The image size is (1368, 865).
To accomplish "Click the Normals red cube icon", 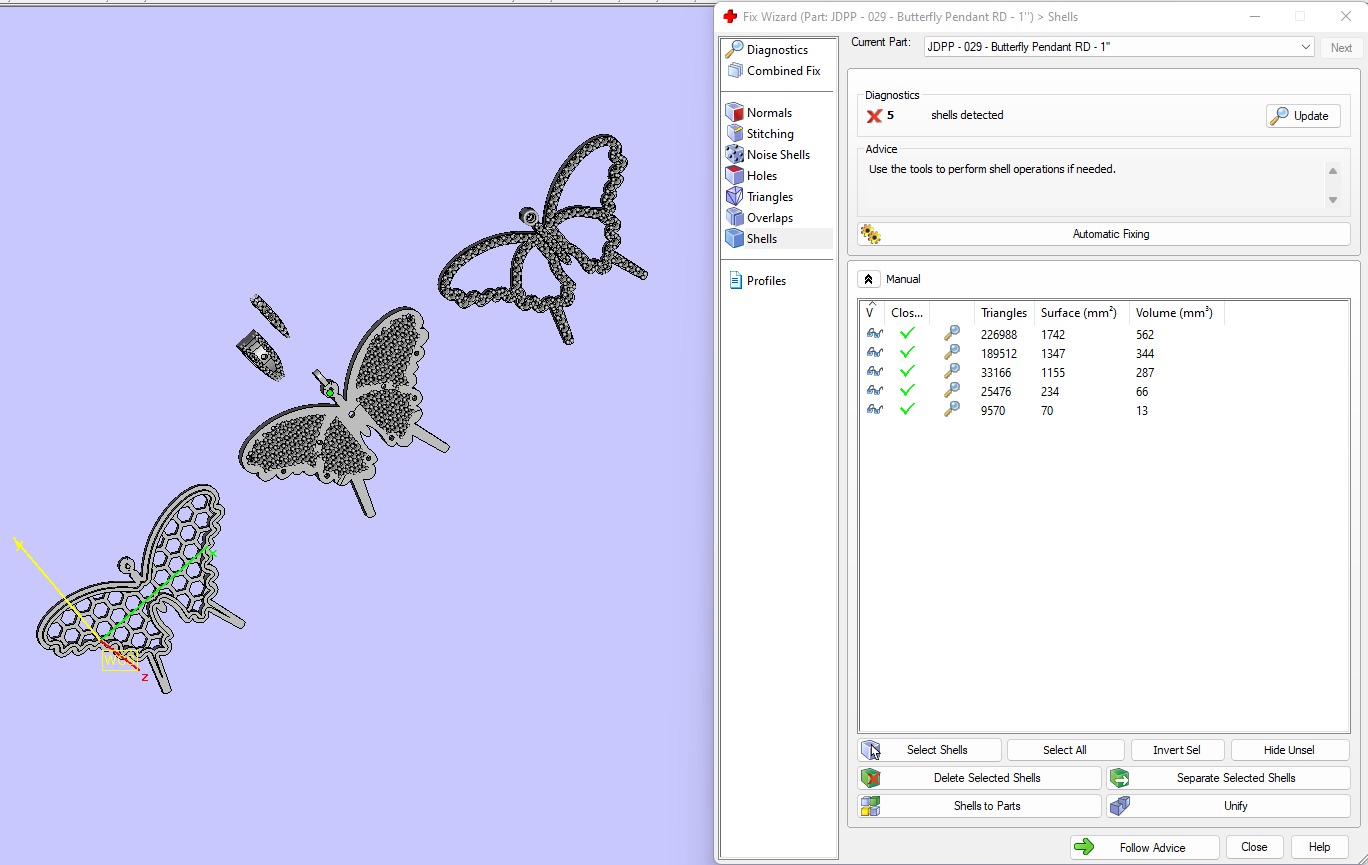I will tap(735, 112).
